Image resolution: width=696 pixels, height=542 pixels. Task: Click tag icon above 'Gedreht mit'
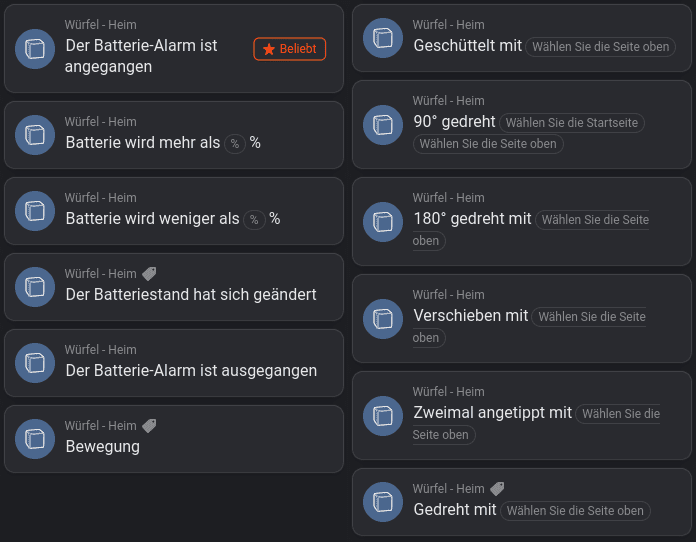tap(497, 489)
